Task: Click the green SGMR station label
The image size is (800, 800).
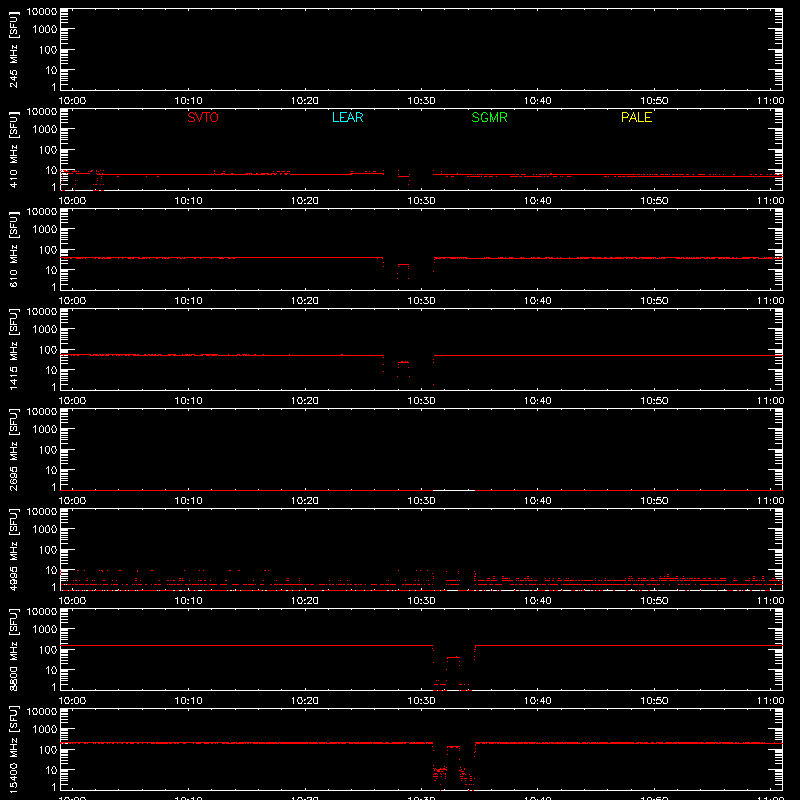Action: point(489,117)
